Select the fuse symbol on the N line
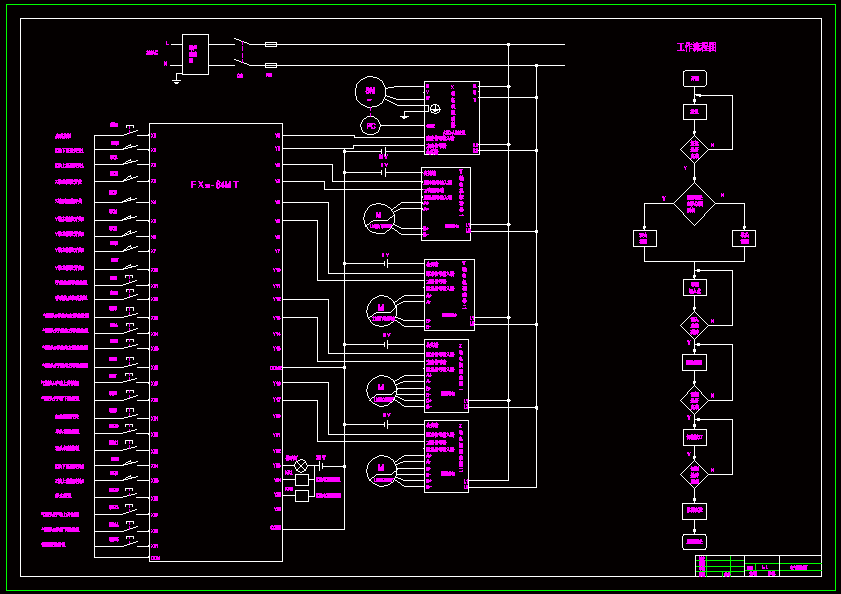 [271, 65]
